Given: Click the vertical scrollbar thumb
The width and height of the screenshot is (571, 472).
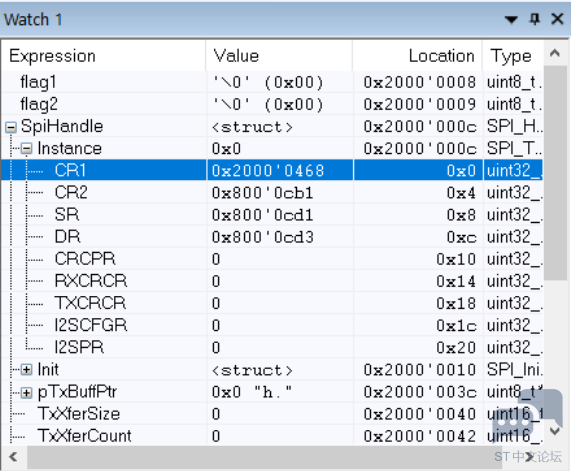Looking at the screenshot, I should tap(555, 173).
